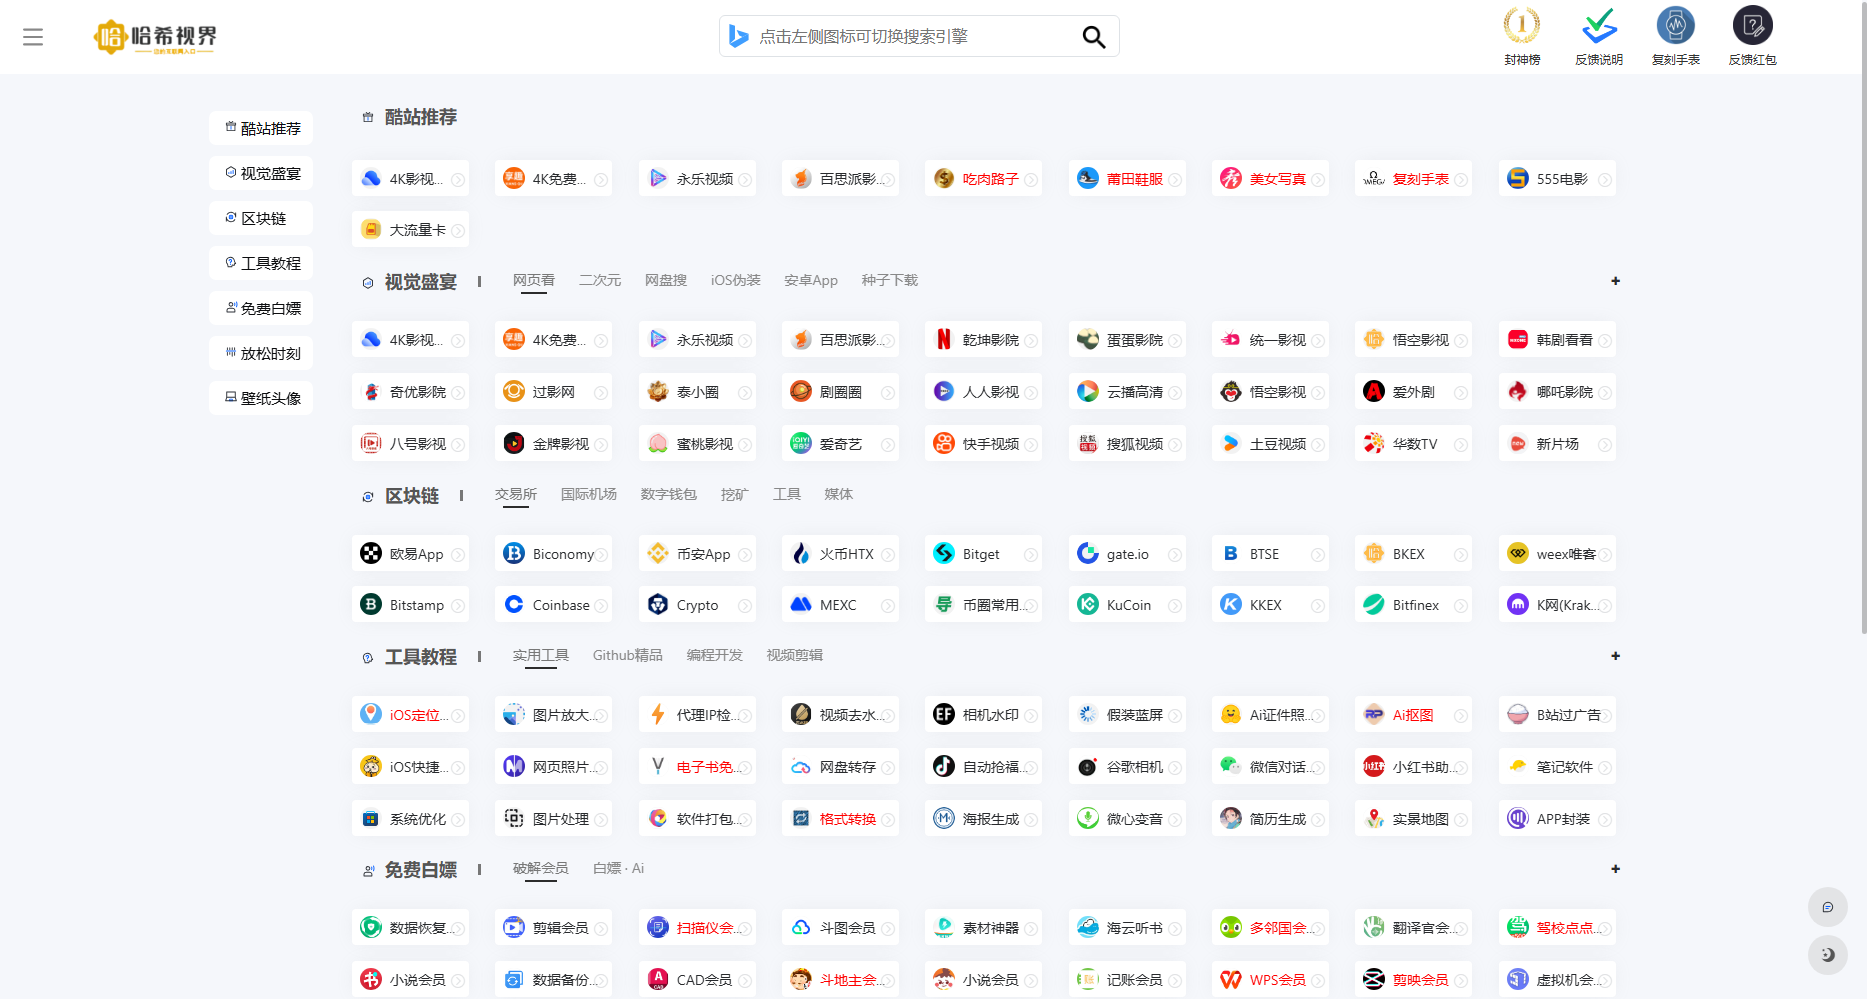Open the WPS会员 link
Image resolution: width=1867 pixels, height=999 pixels.
point(1271,980)
